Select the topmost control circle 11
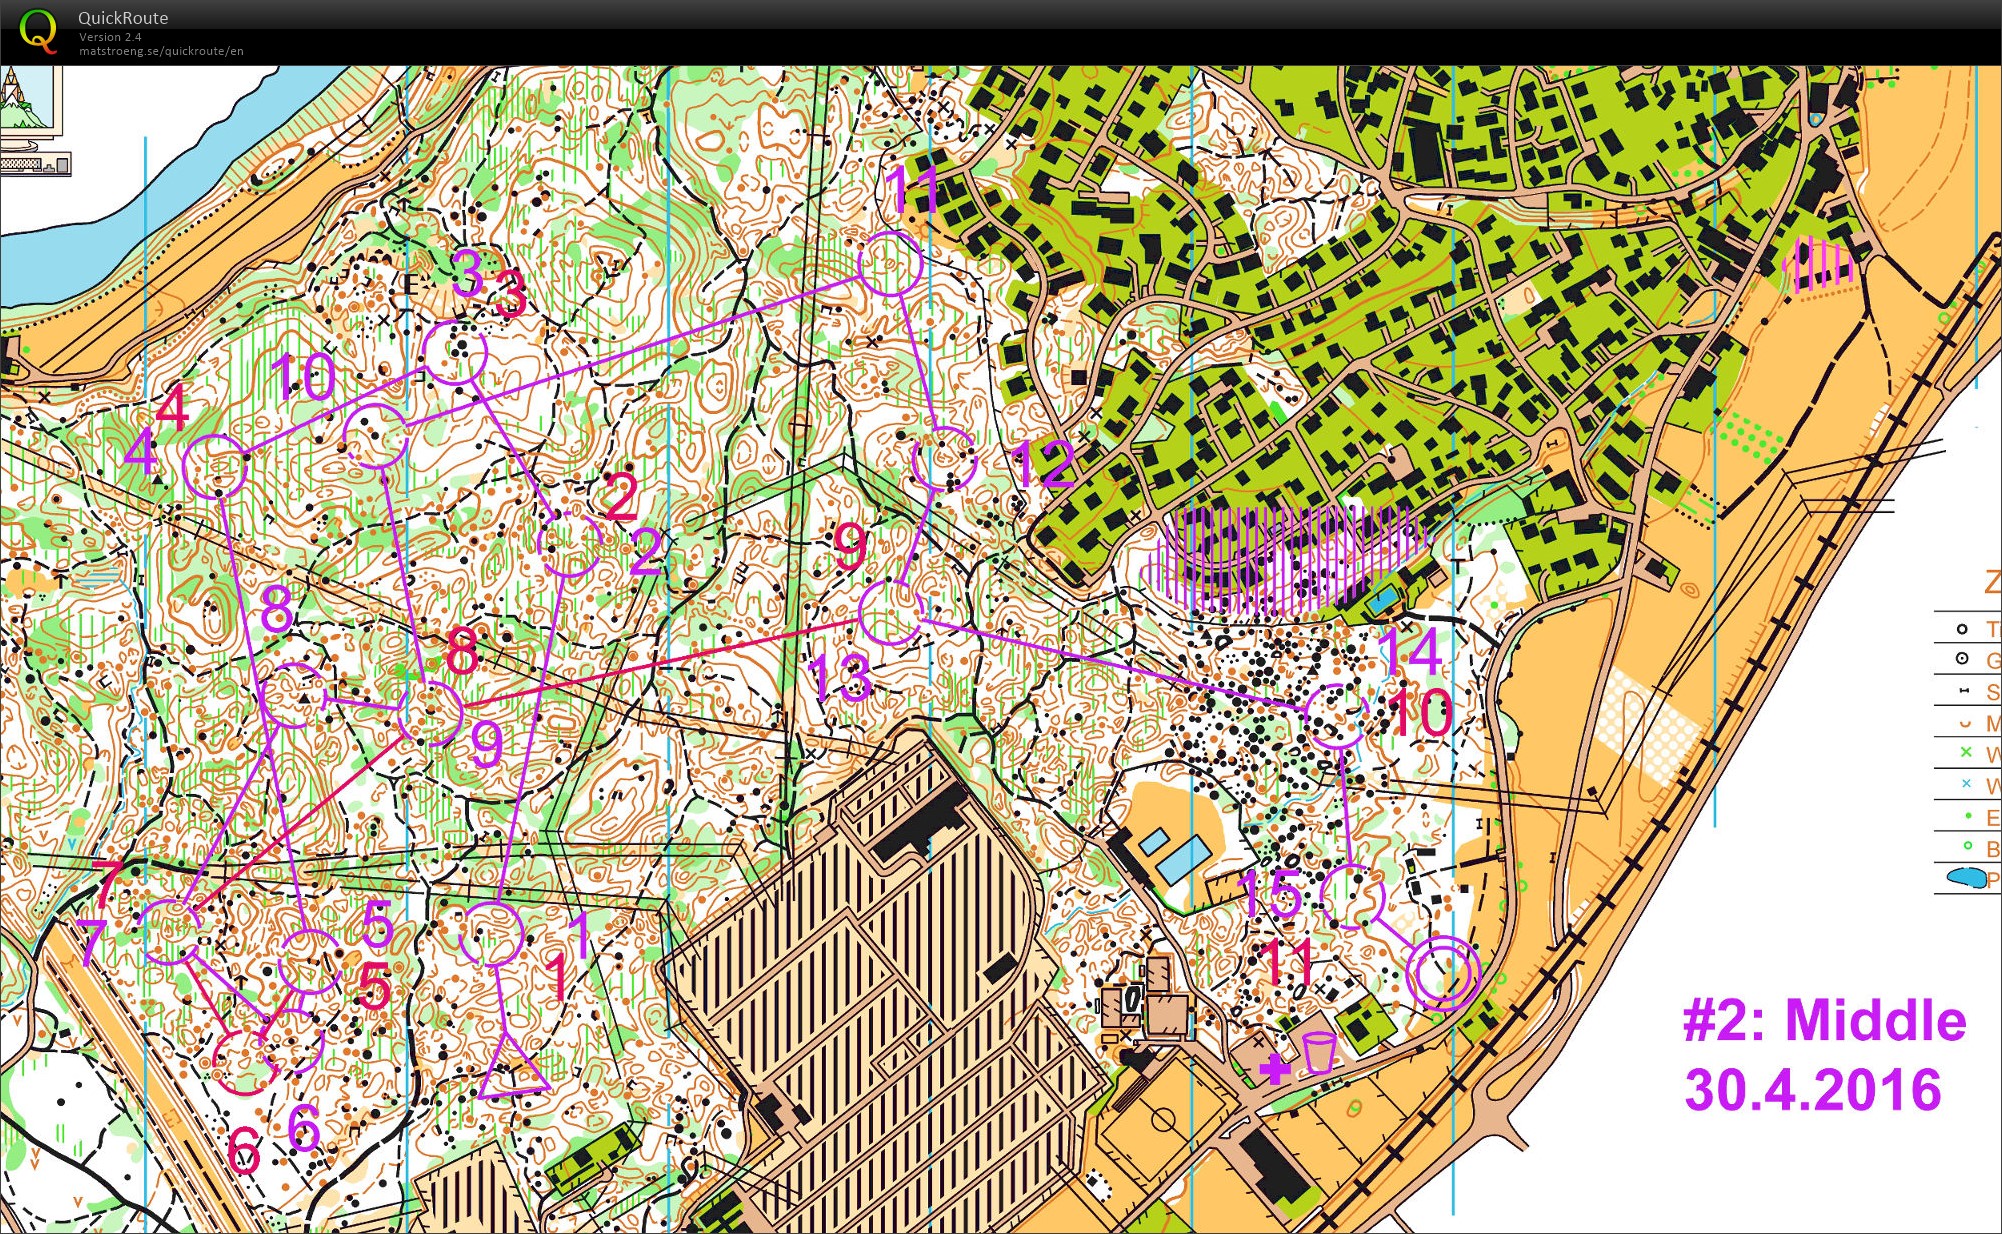The width and height of the screenshot is (2002, 1234). click(890, 263)
